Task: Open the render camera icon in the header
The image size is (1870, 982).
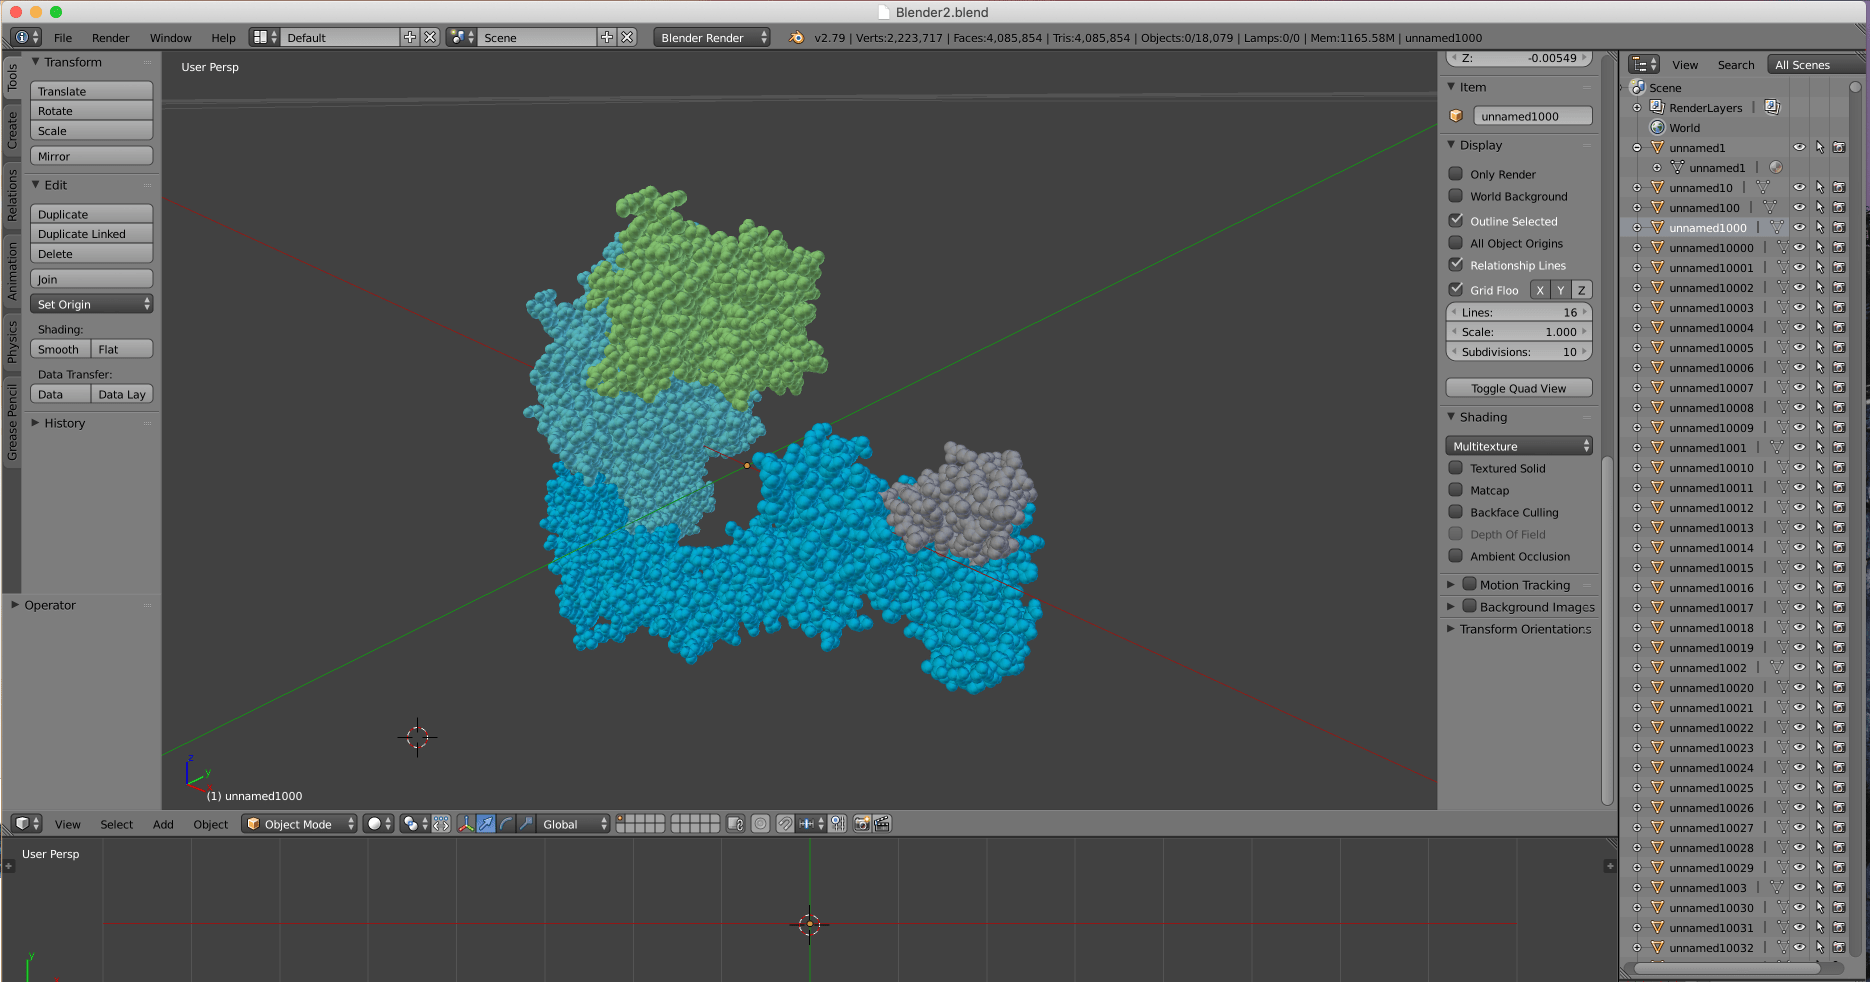Action: click(x=862, y=824)
